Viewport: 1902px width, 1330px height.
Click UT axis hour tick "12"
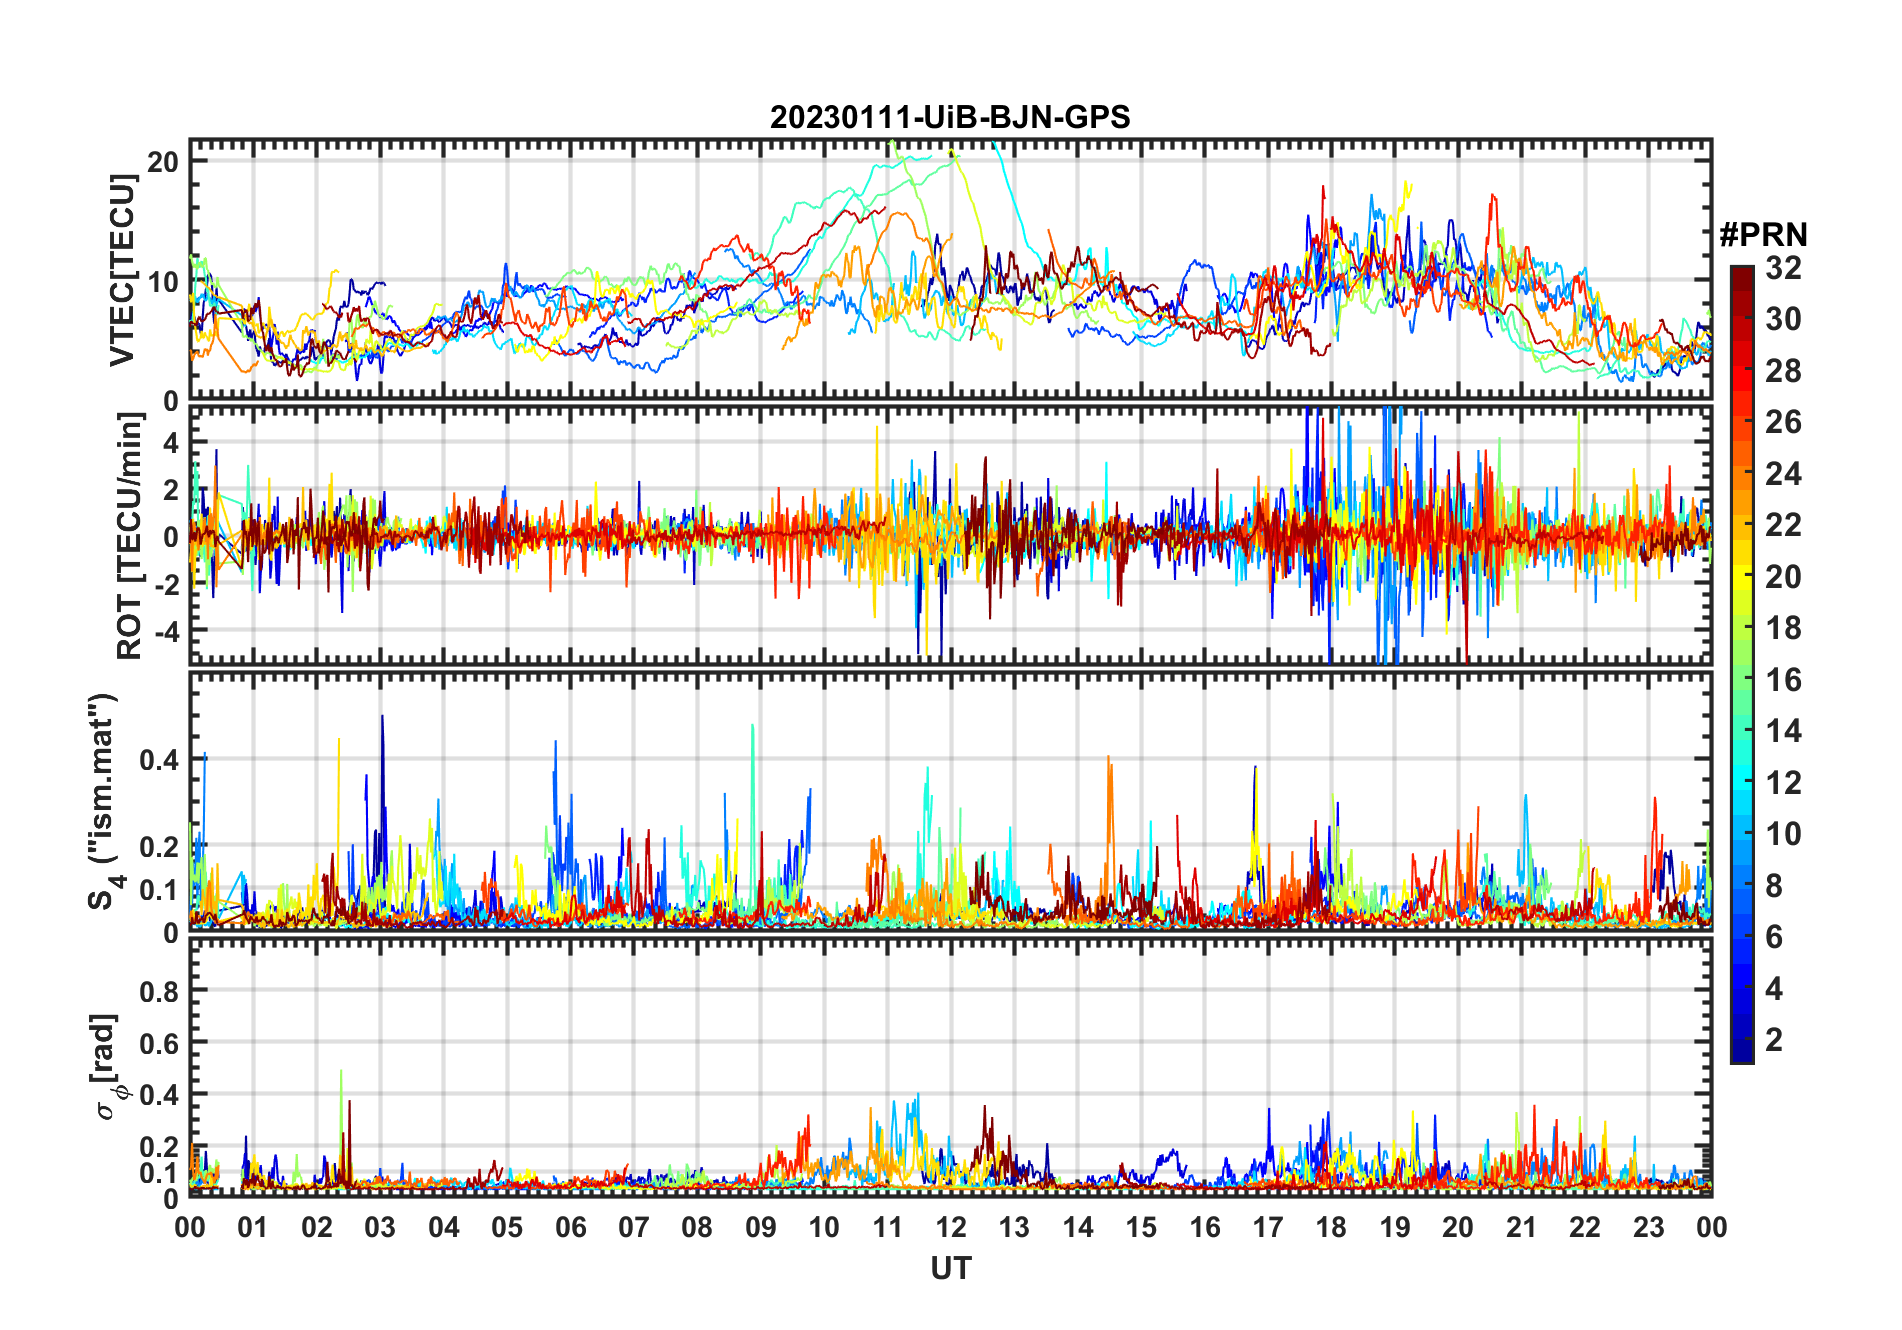(x=951, y=1227)
